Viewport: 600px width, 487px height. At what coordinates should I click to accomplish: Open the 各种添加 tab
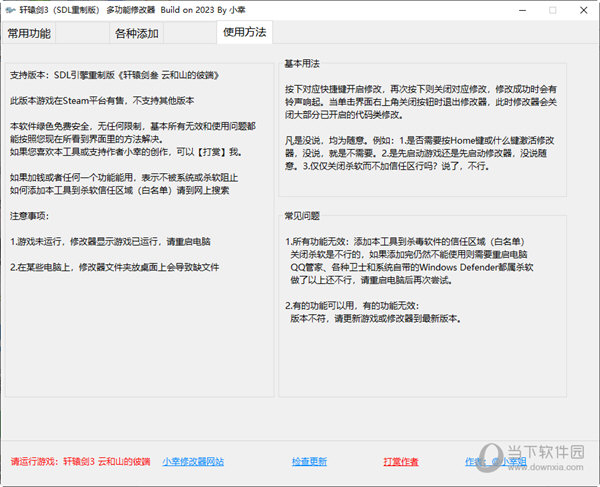coord(137,33)
